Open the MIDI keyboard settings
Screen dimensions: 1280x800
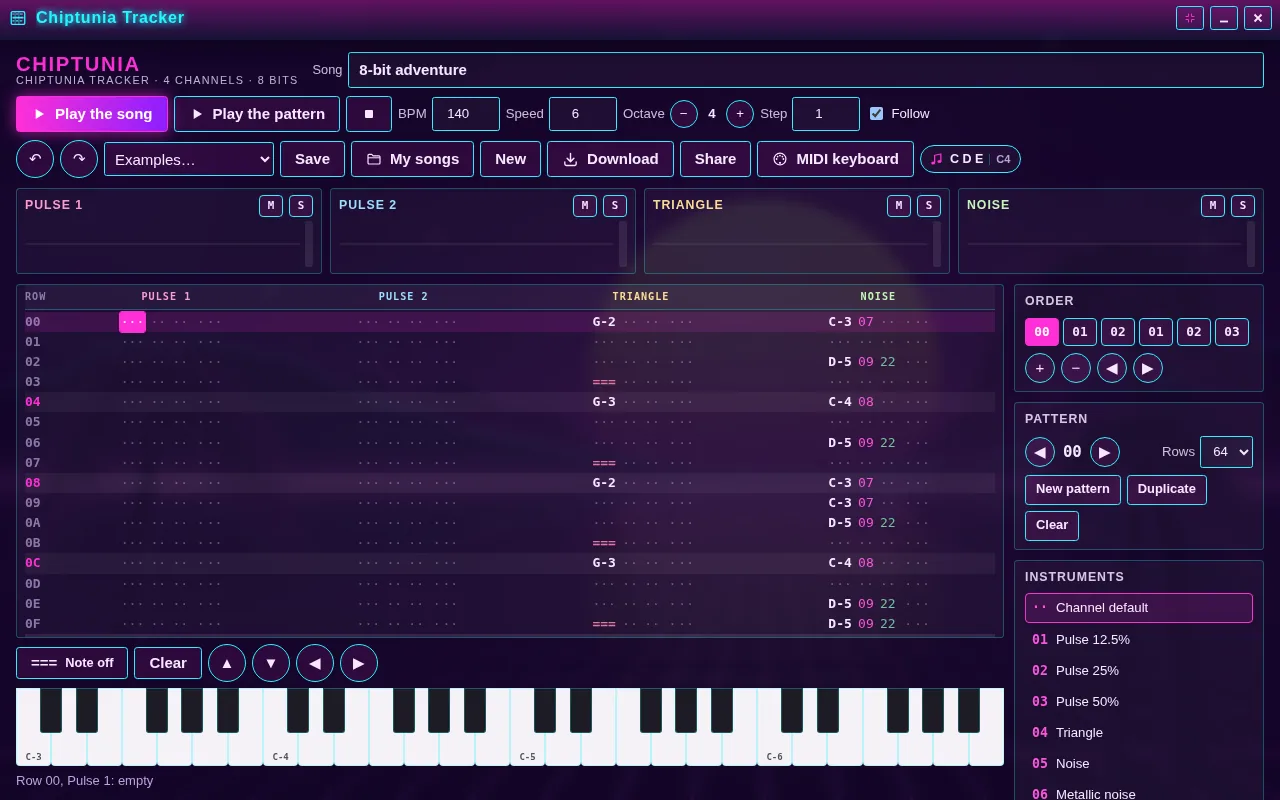click(x=835, y=159)
